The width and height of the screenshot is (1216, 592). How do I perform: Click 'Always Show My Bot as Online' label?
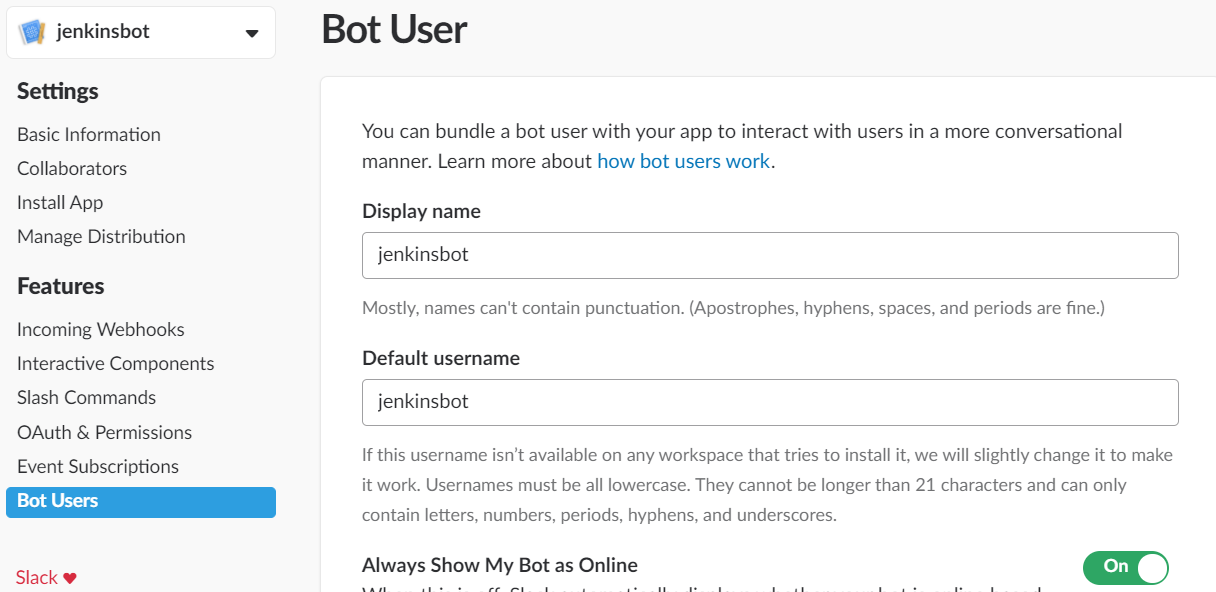(x=500, y=565)
